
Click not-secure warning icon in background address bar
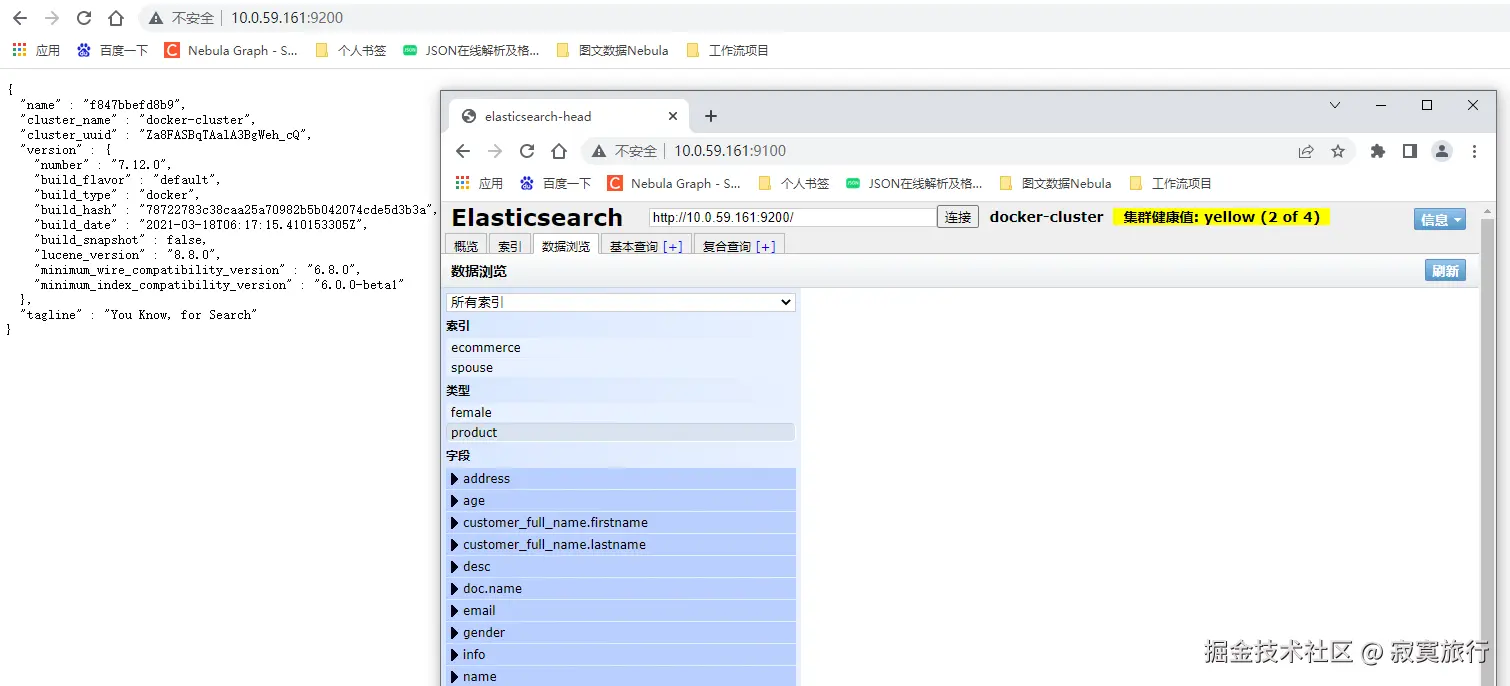[154, 18]
